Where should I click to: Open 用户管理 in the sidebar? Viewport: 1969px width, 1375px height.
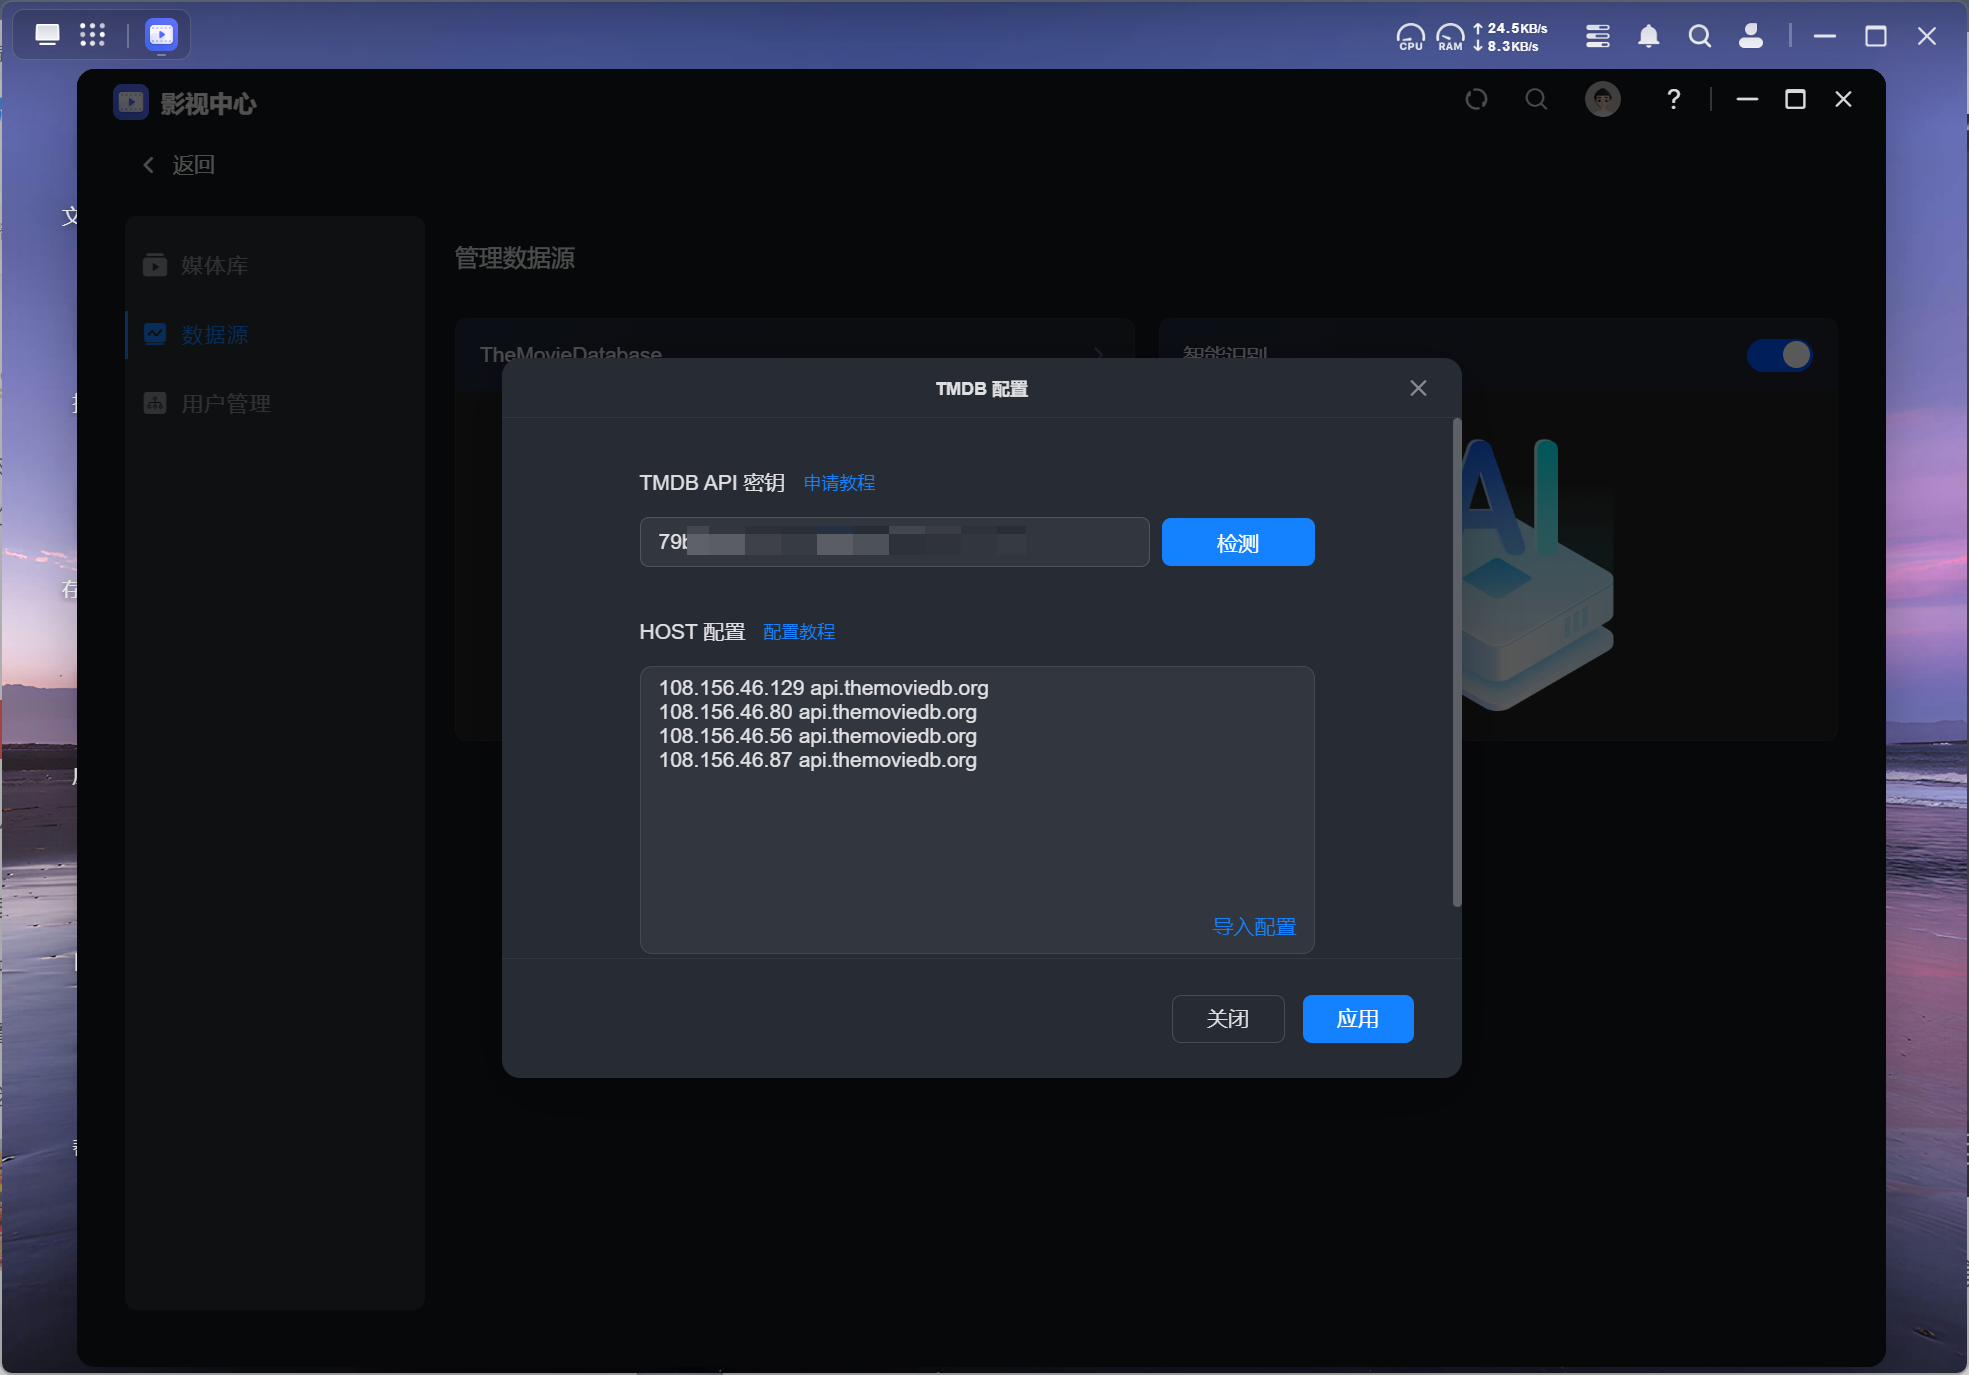[x=225, y=403]
